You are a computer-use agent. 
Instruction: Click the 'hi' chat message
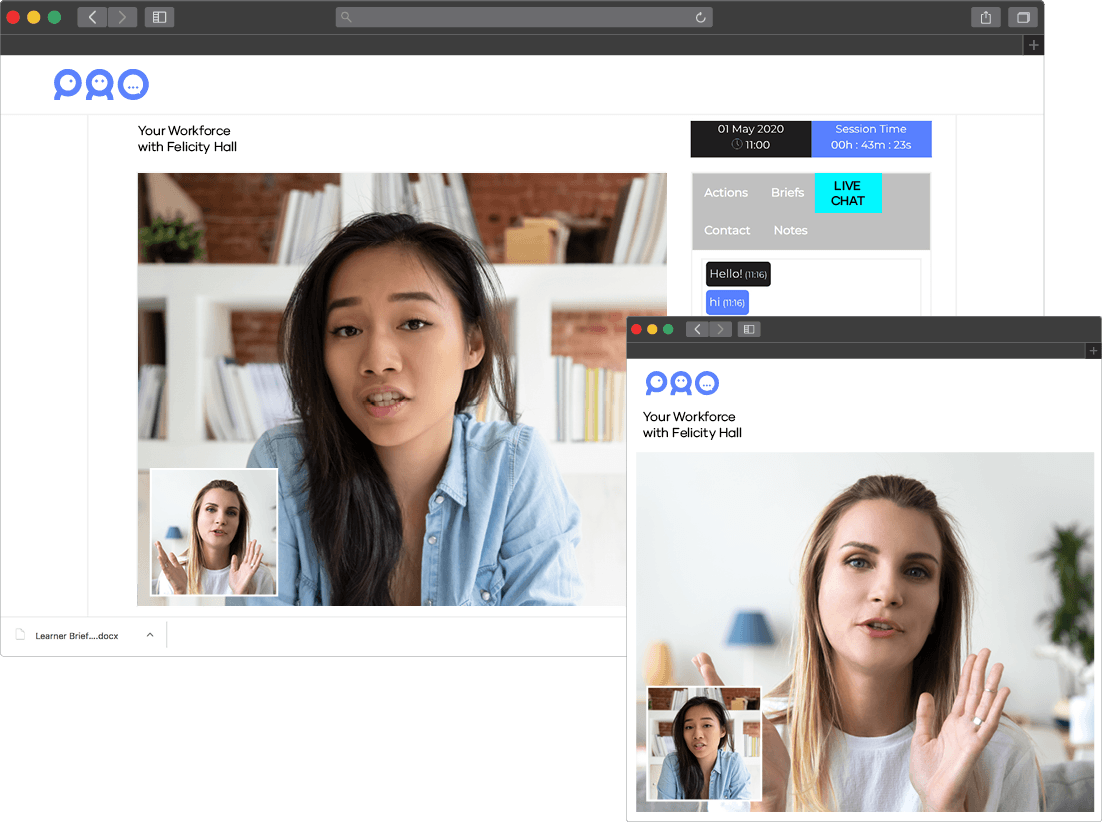(727, 302)
